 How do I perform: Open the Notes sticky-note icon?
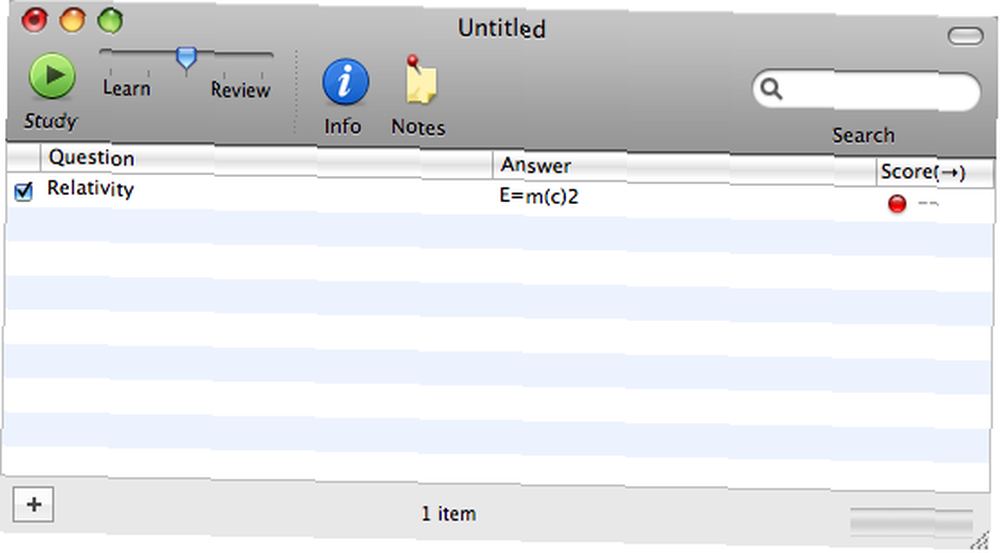point(420,80)
